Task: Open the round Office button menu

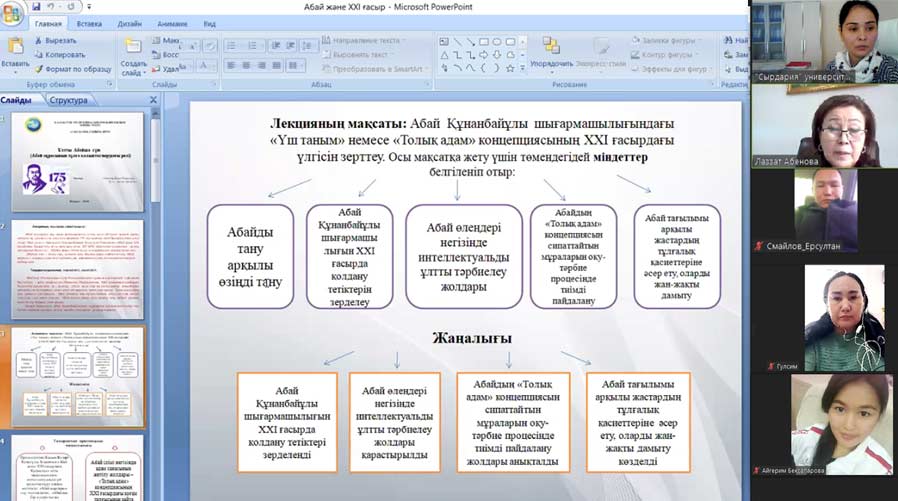Action: [x=13, y=12]
